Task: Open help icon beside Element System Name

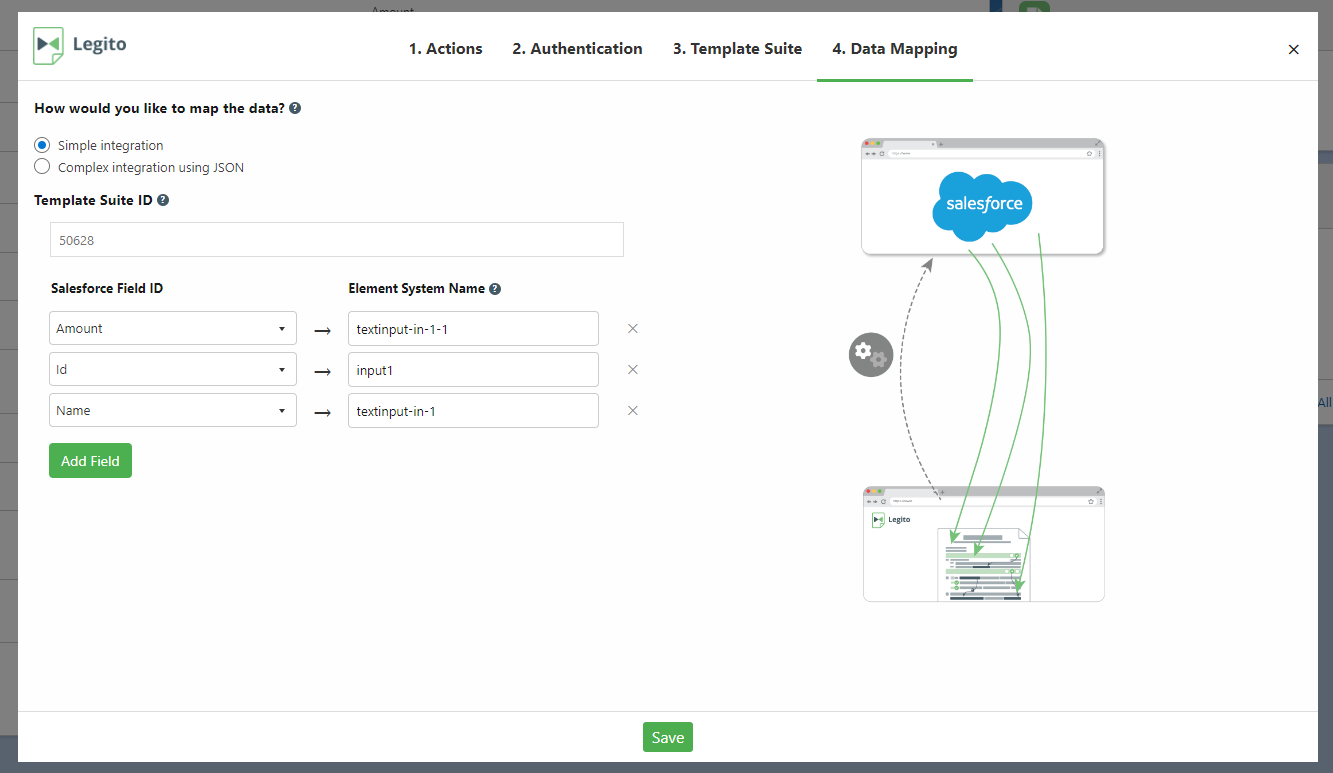Action: tap(495, 289)
